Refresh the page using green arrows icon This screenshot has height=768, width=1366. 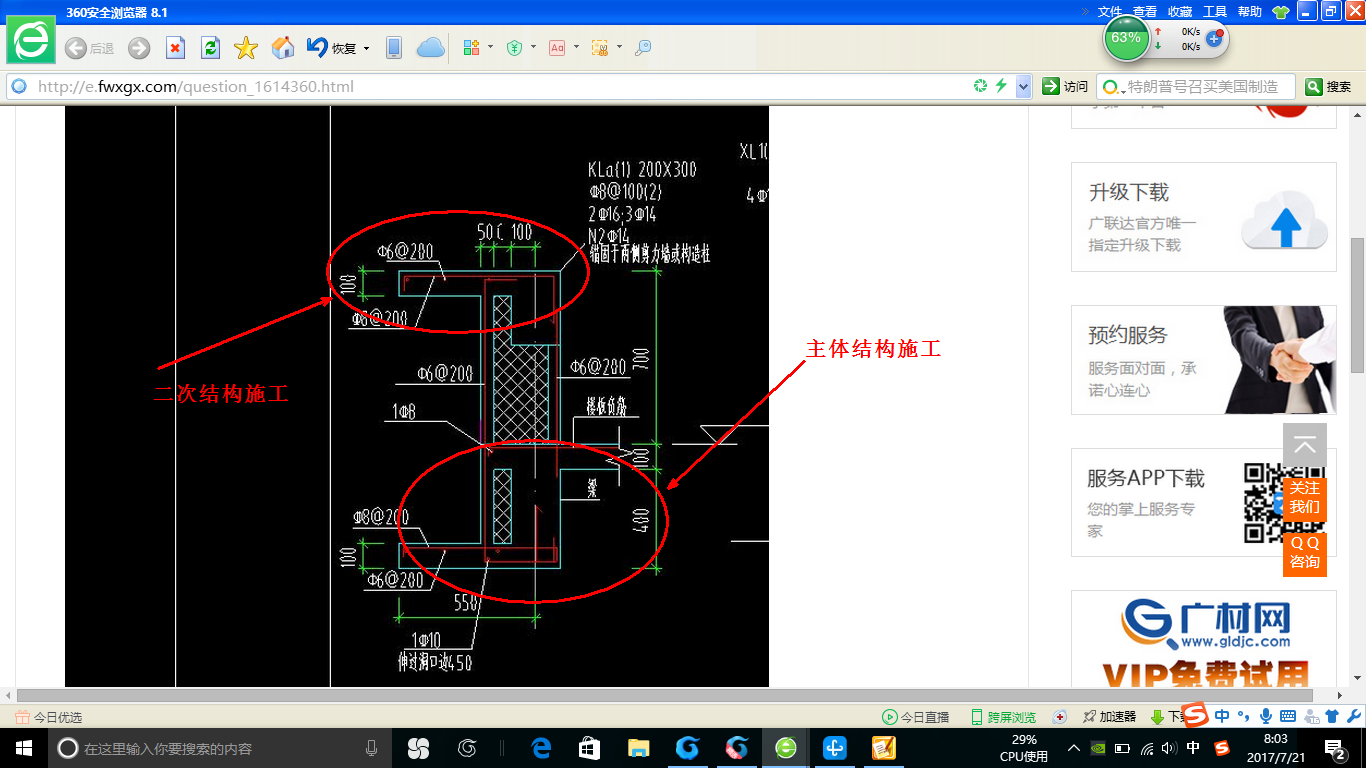coord(210,48)
